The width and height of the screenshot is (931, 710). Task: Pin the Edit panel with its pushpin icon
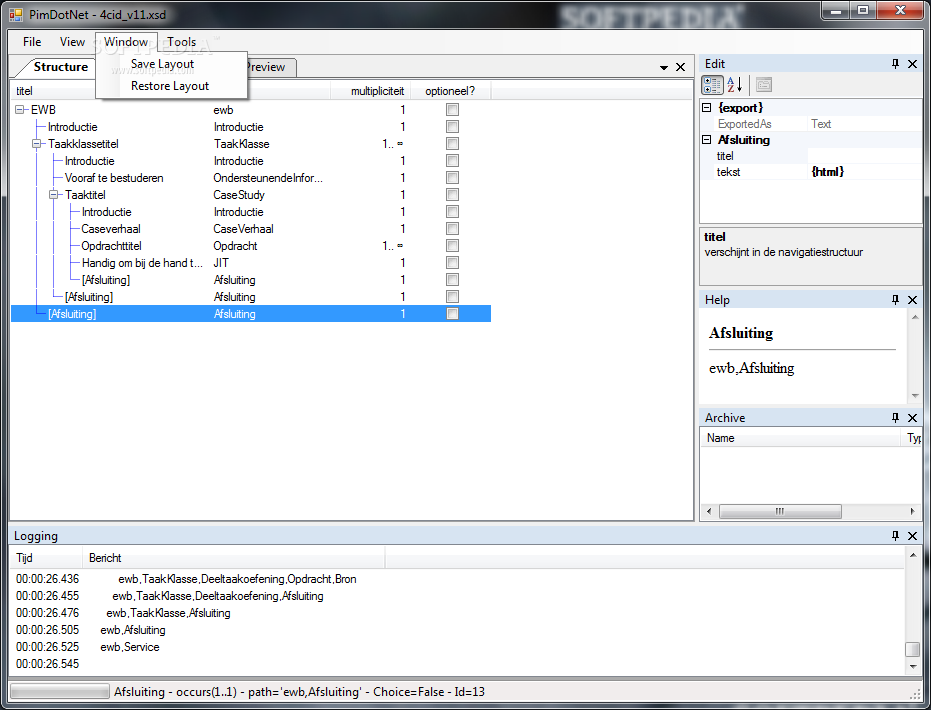point(895,64)
